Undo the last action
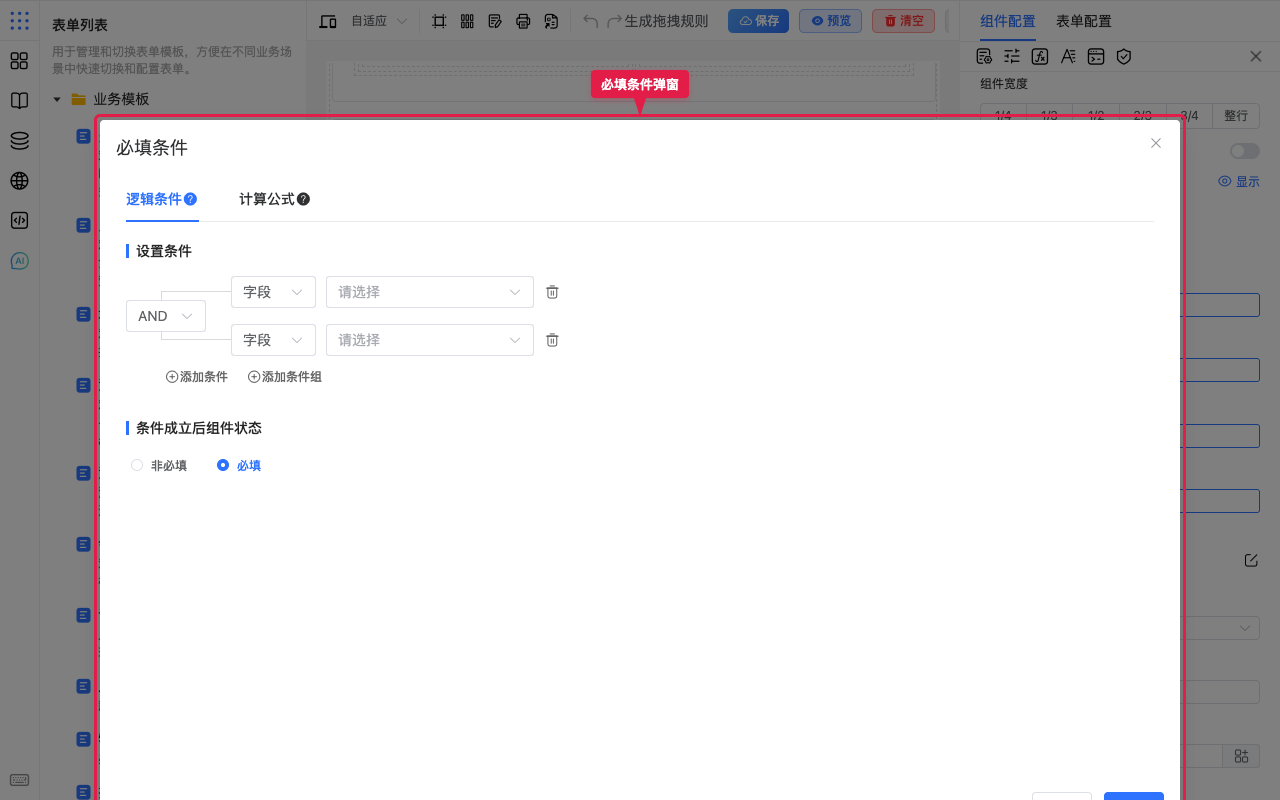This screenshot has height=800, width=1280. (591, 21)
